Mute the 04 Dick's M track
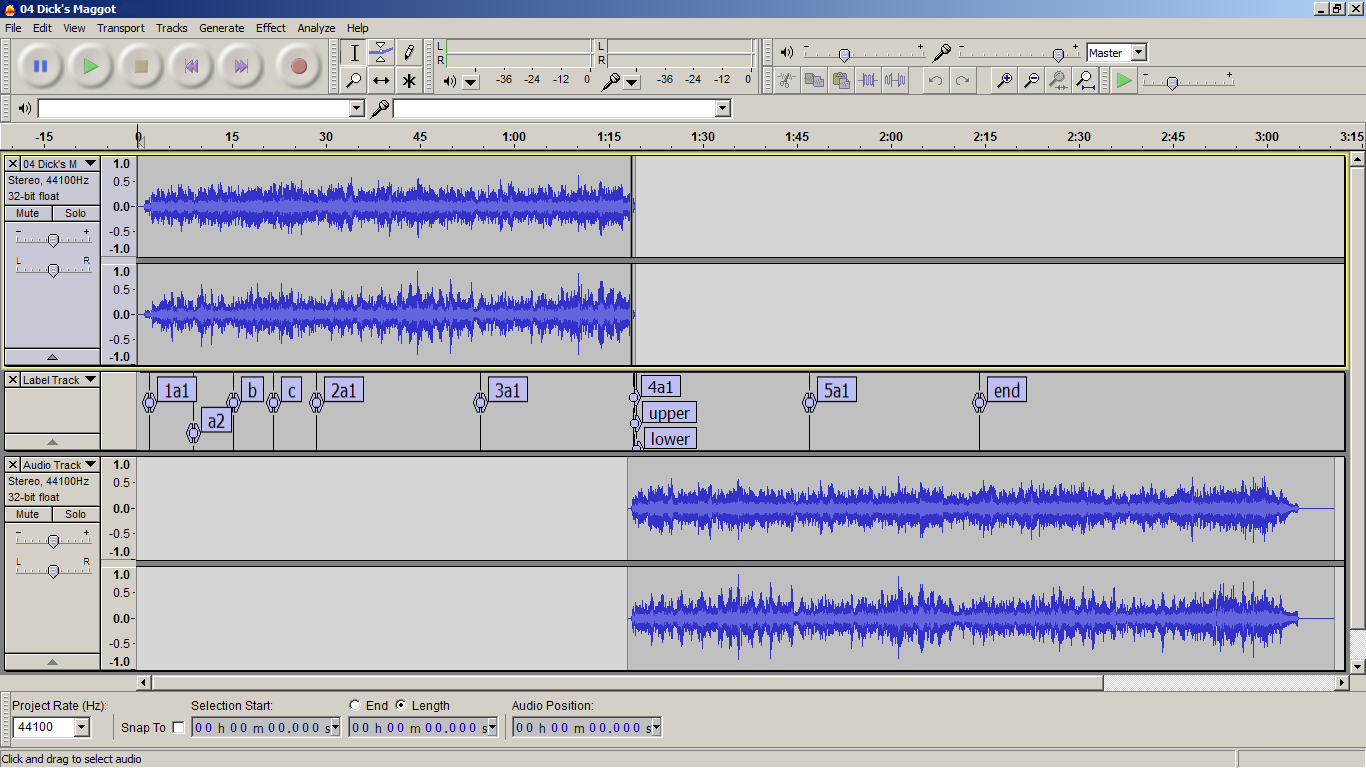 point(28,213)
